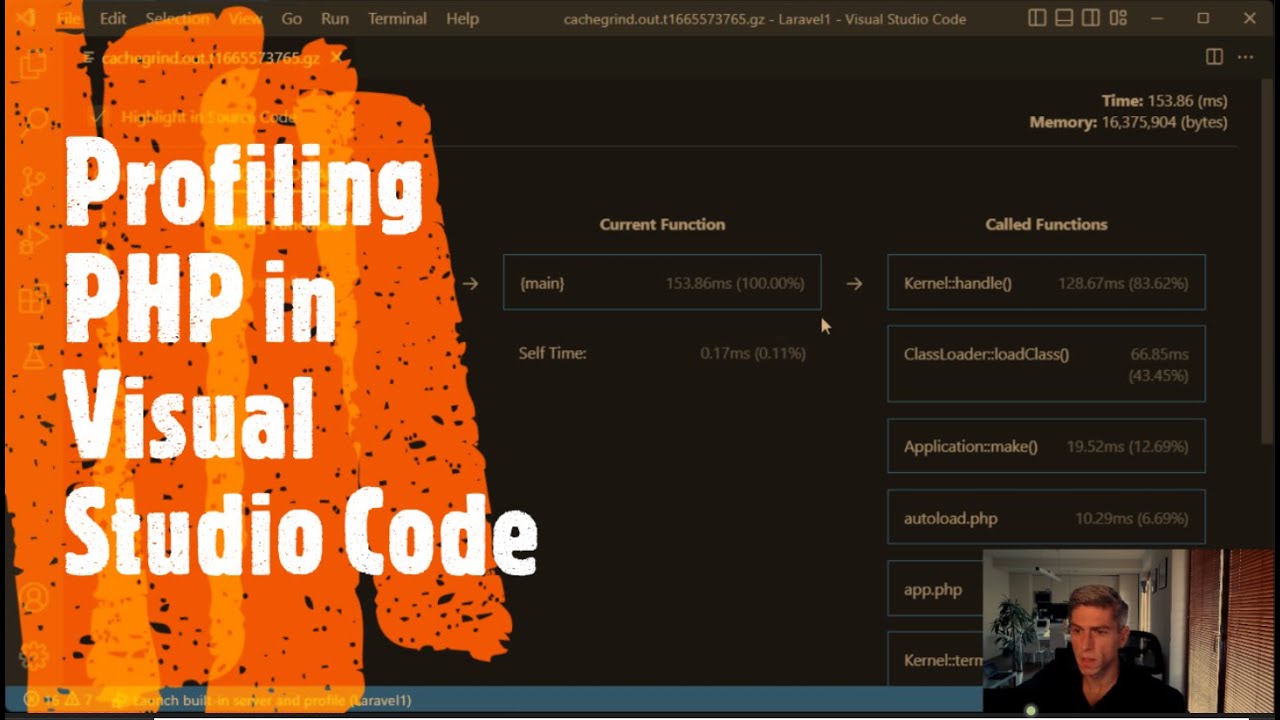
Task: Click the {main} current function box
Action: 662,283
